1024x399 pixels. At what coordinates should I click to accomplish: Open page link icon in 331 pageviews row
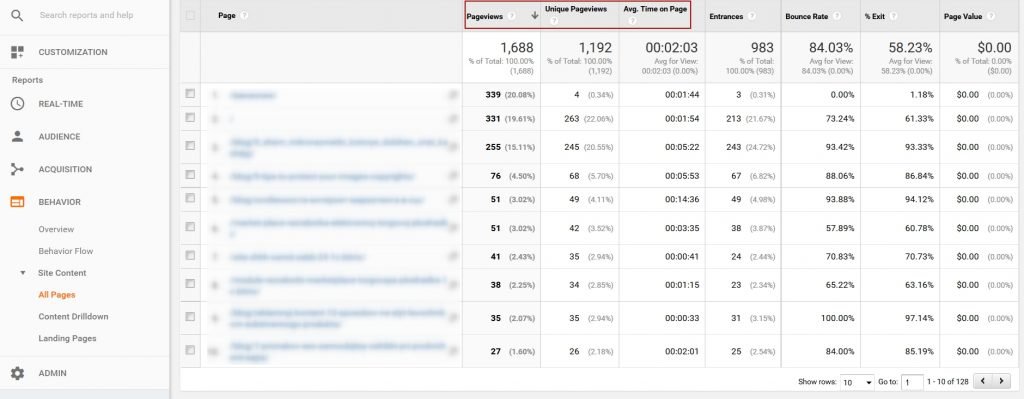452,119
